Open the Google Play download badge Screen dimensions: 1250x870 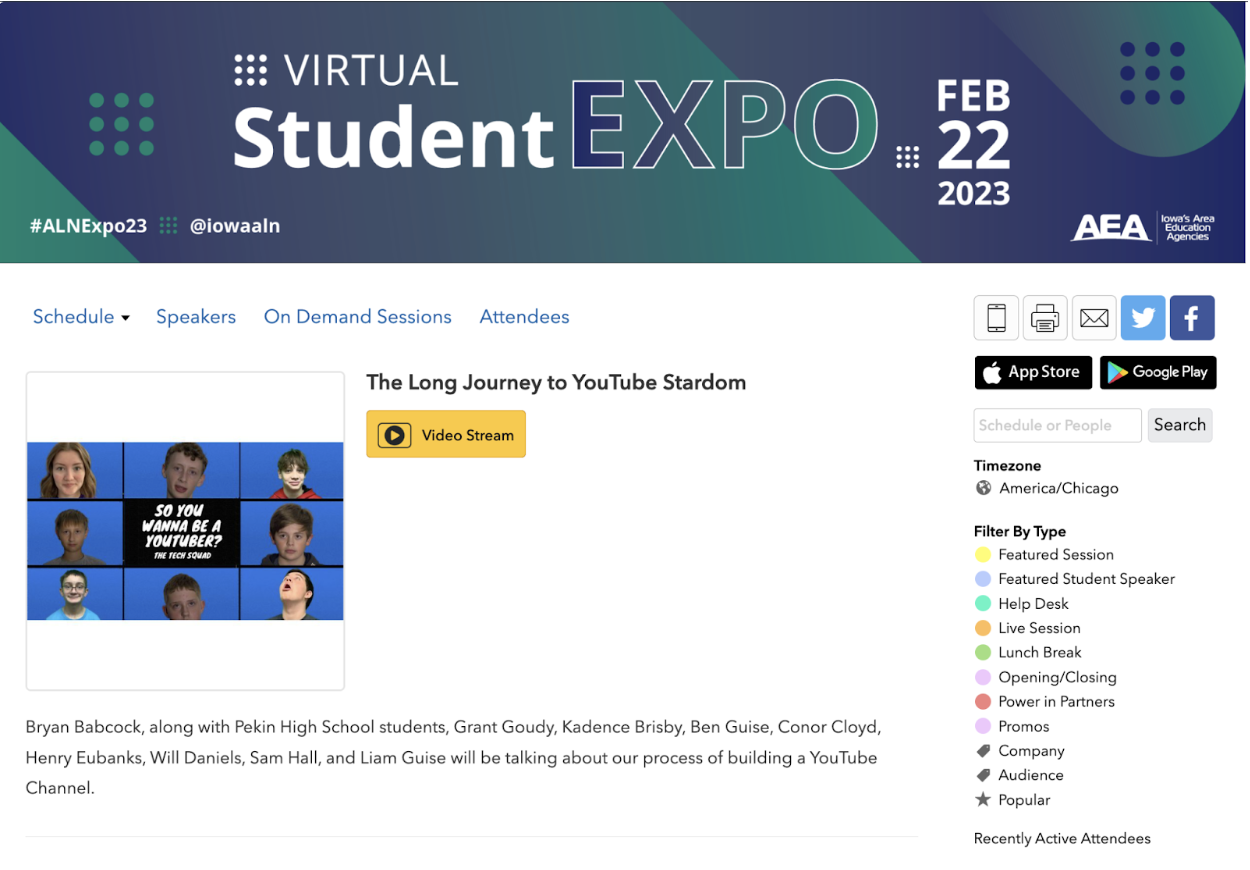click(1158, 372)
